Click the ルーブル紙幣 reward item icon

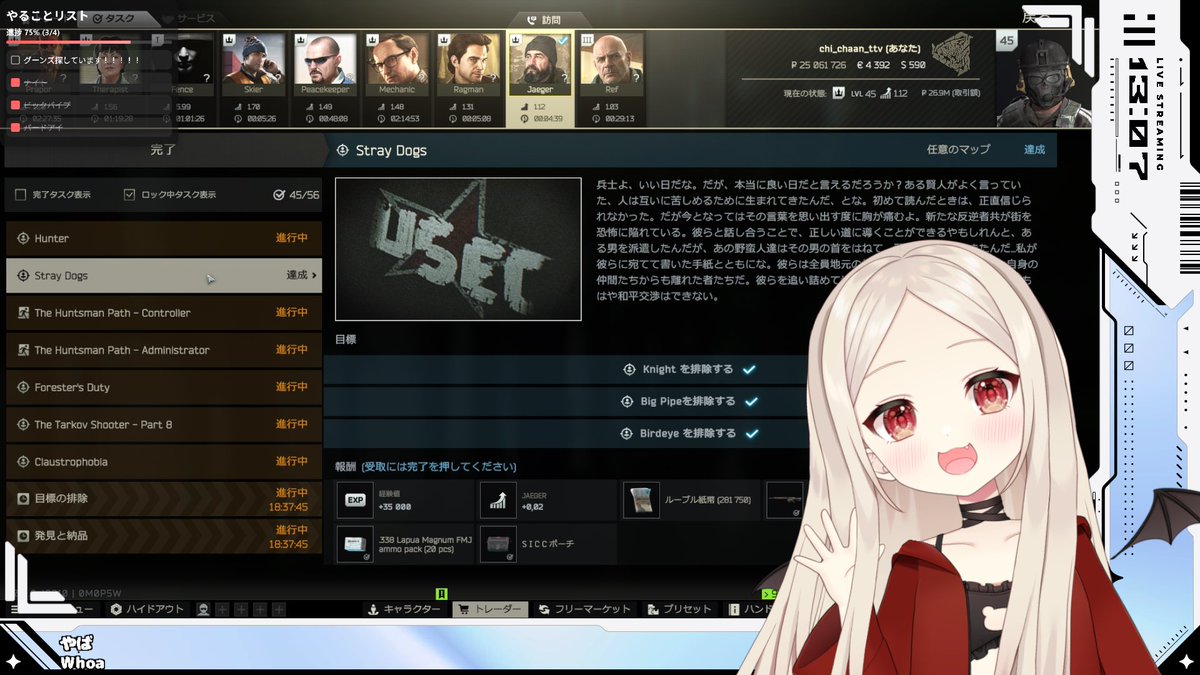641,500
